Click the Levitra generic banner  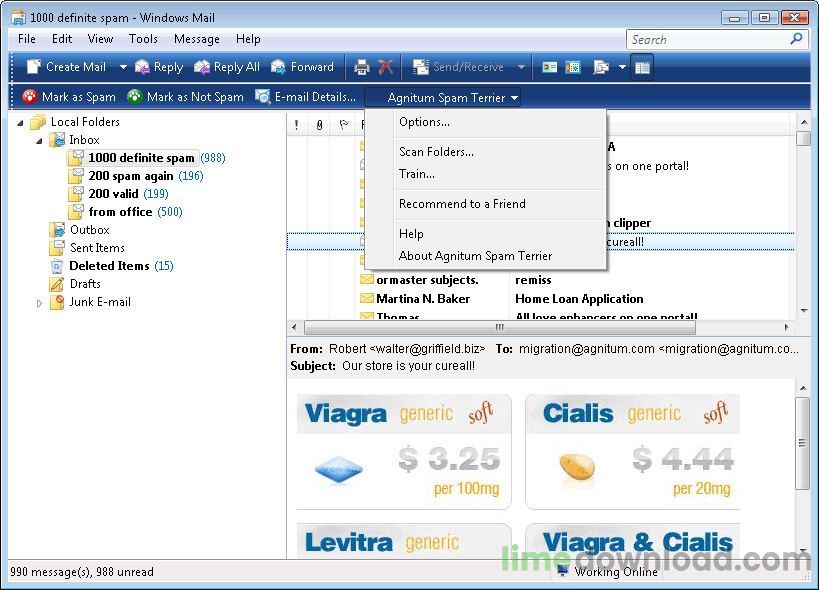coord(404,541)
